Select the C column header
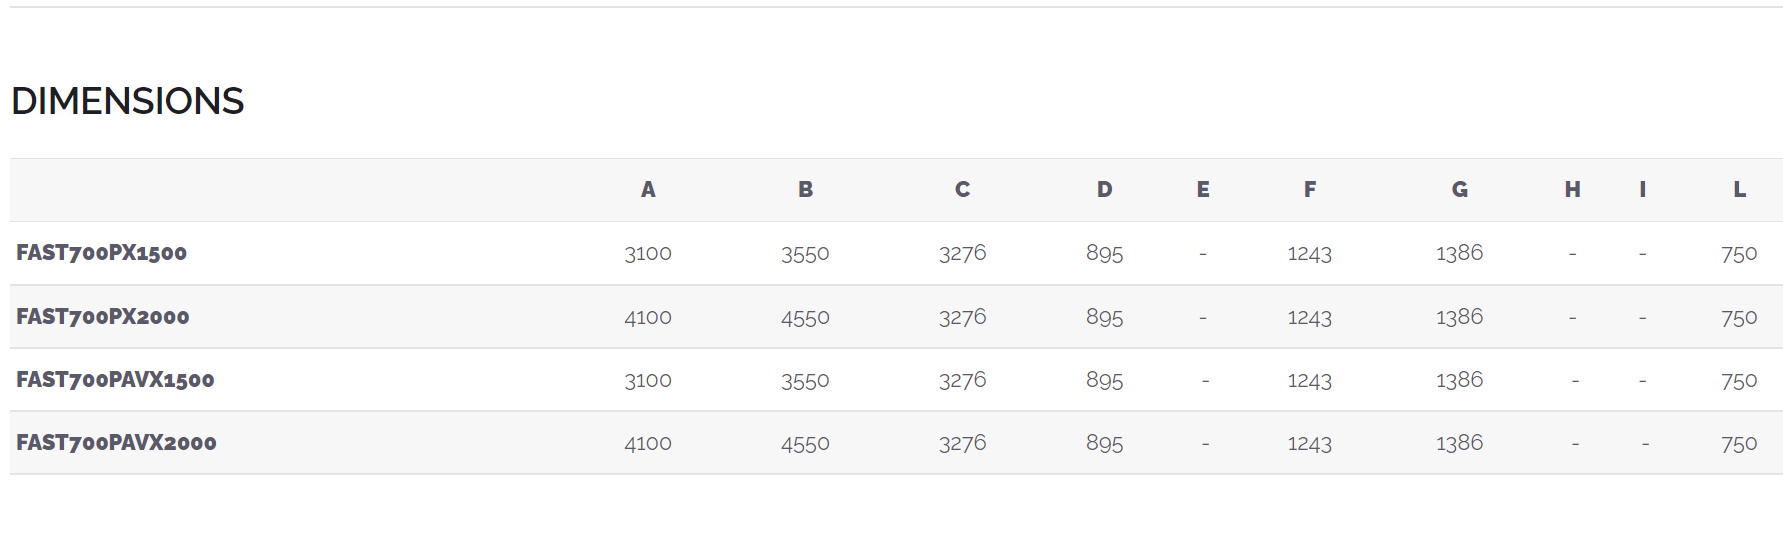Image resolution: width=1783 pixels, height=541 pixels. tap(962, 190)
